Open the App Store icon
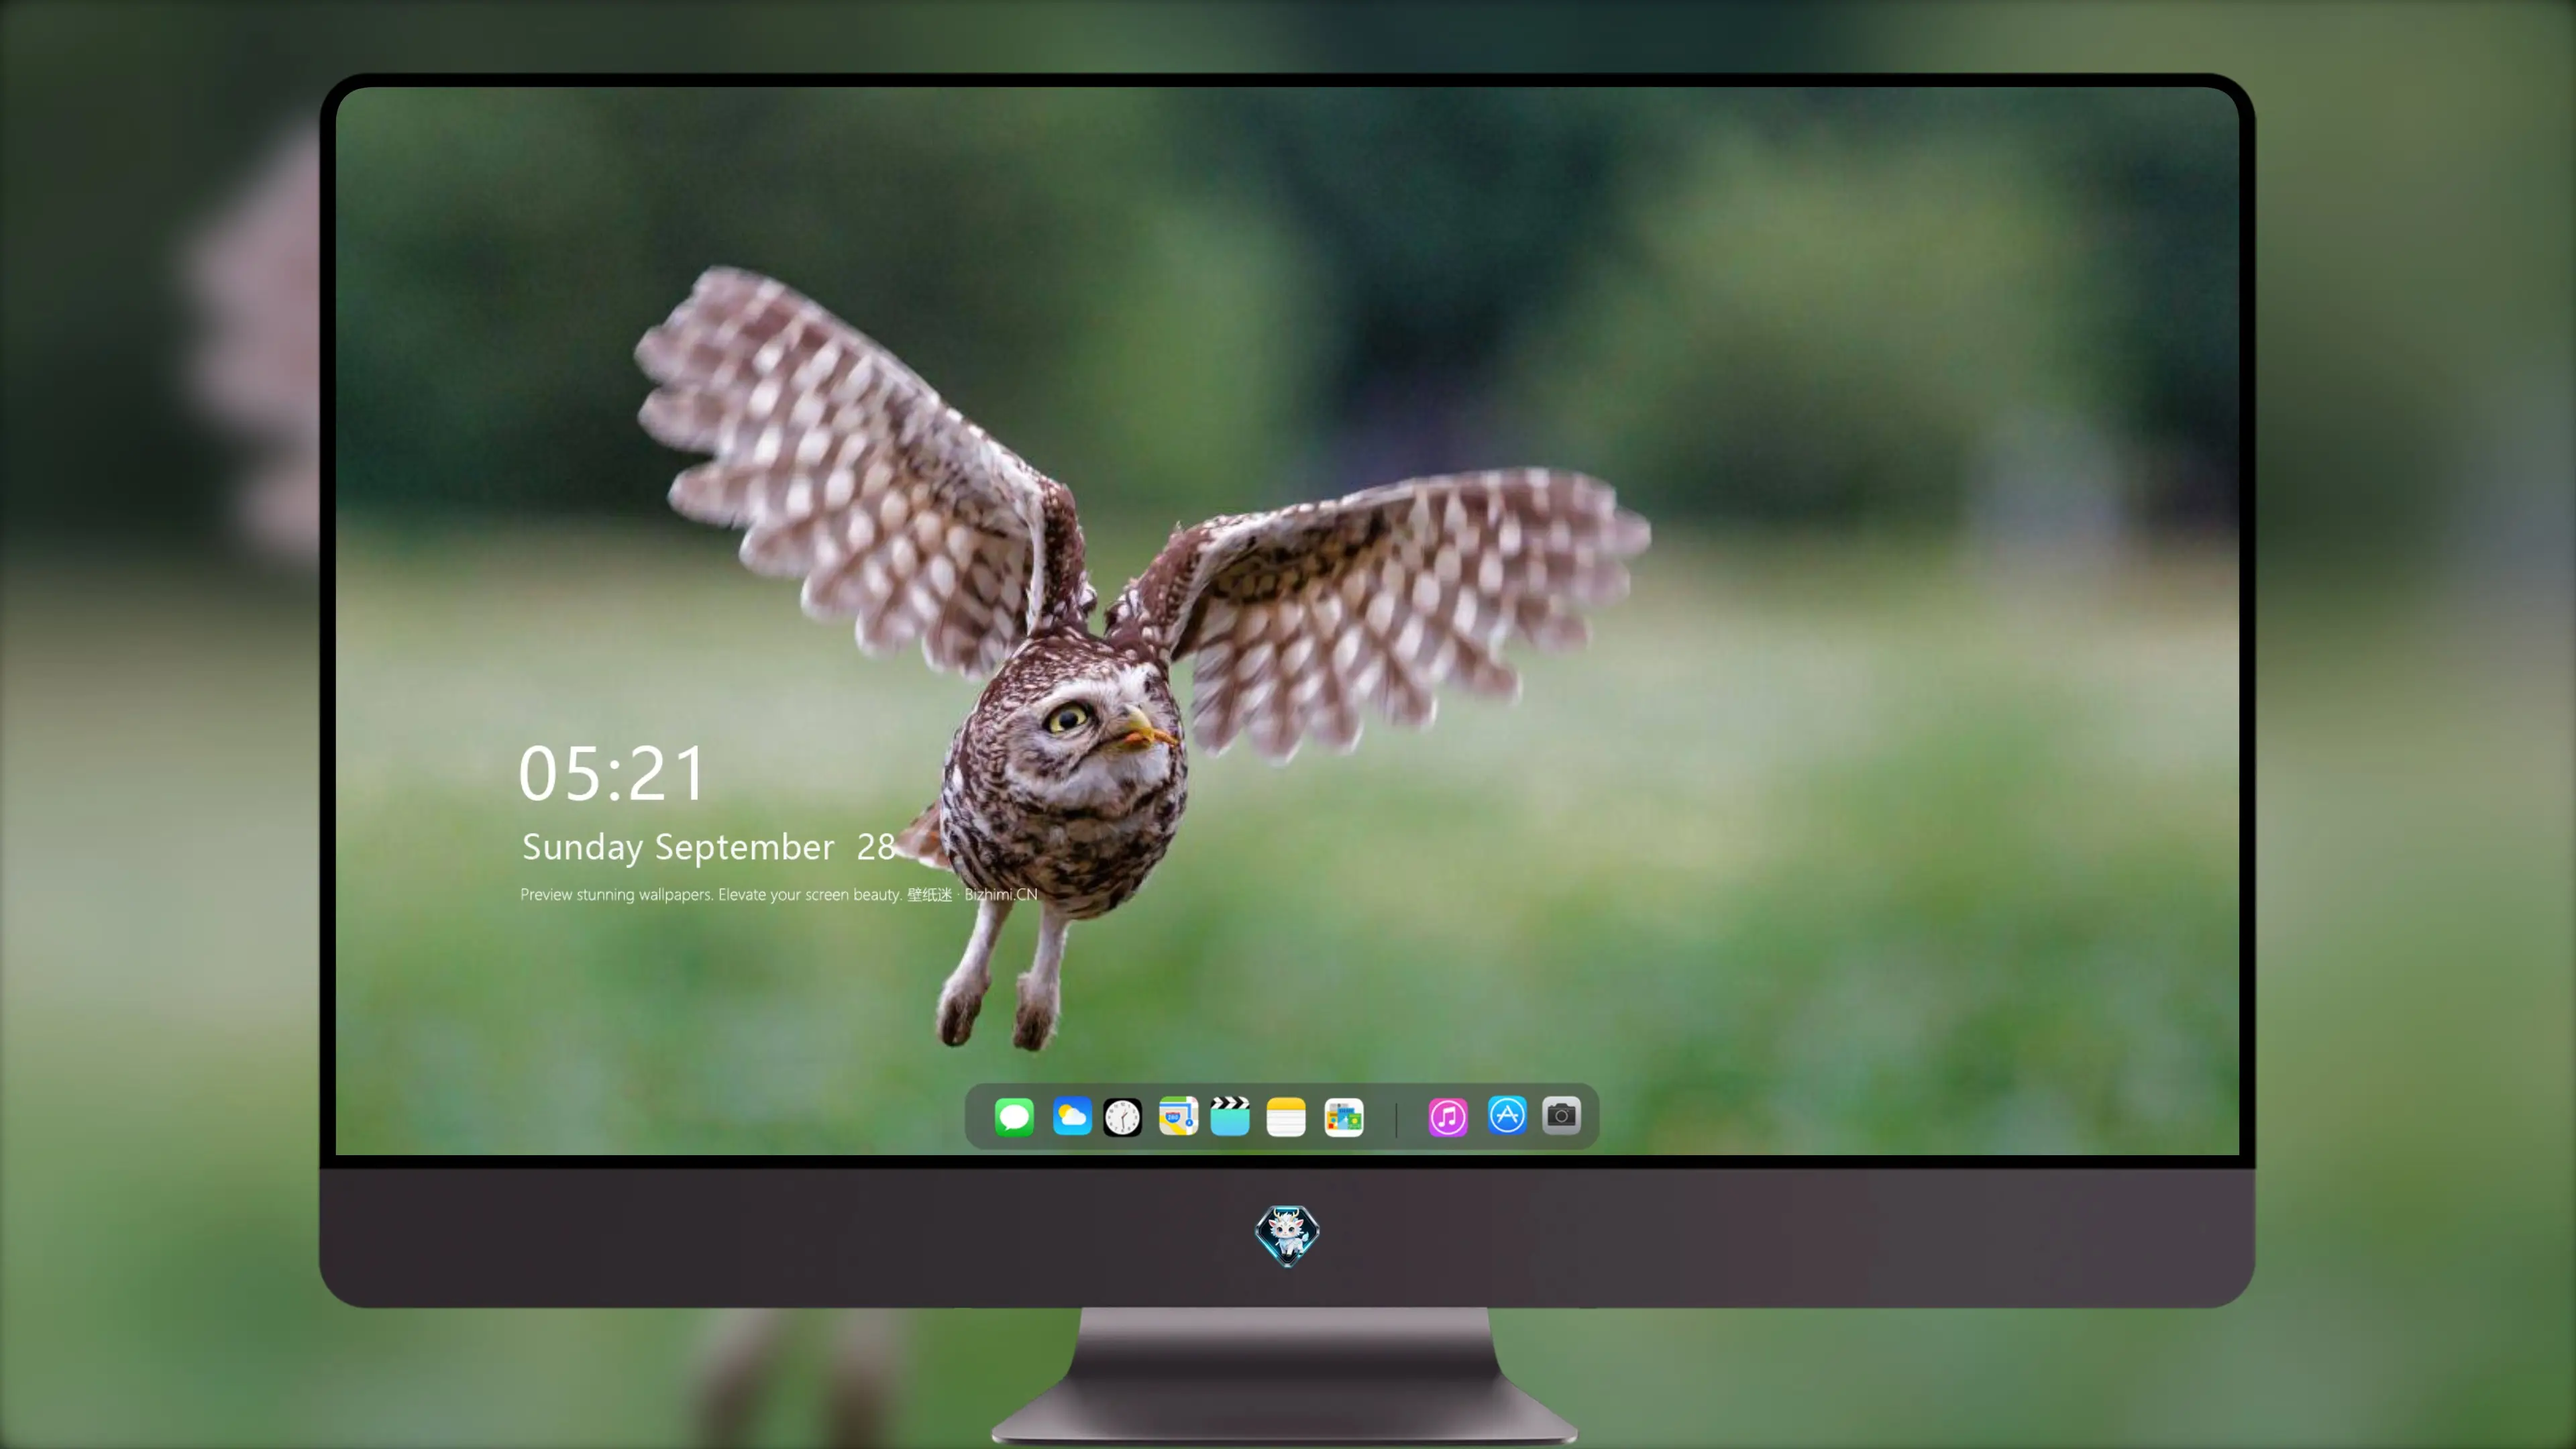 tap(1507, 1115)
